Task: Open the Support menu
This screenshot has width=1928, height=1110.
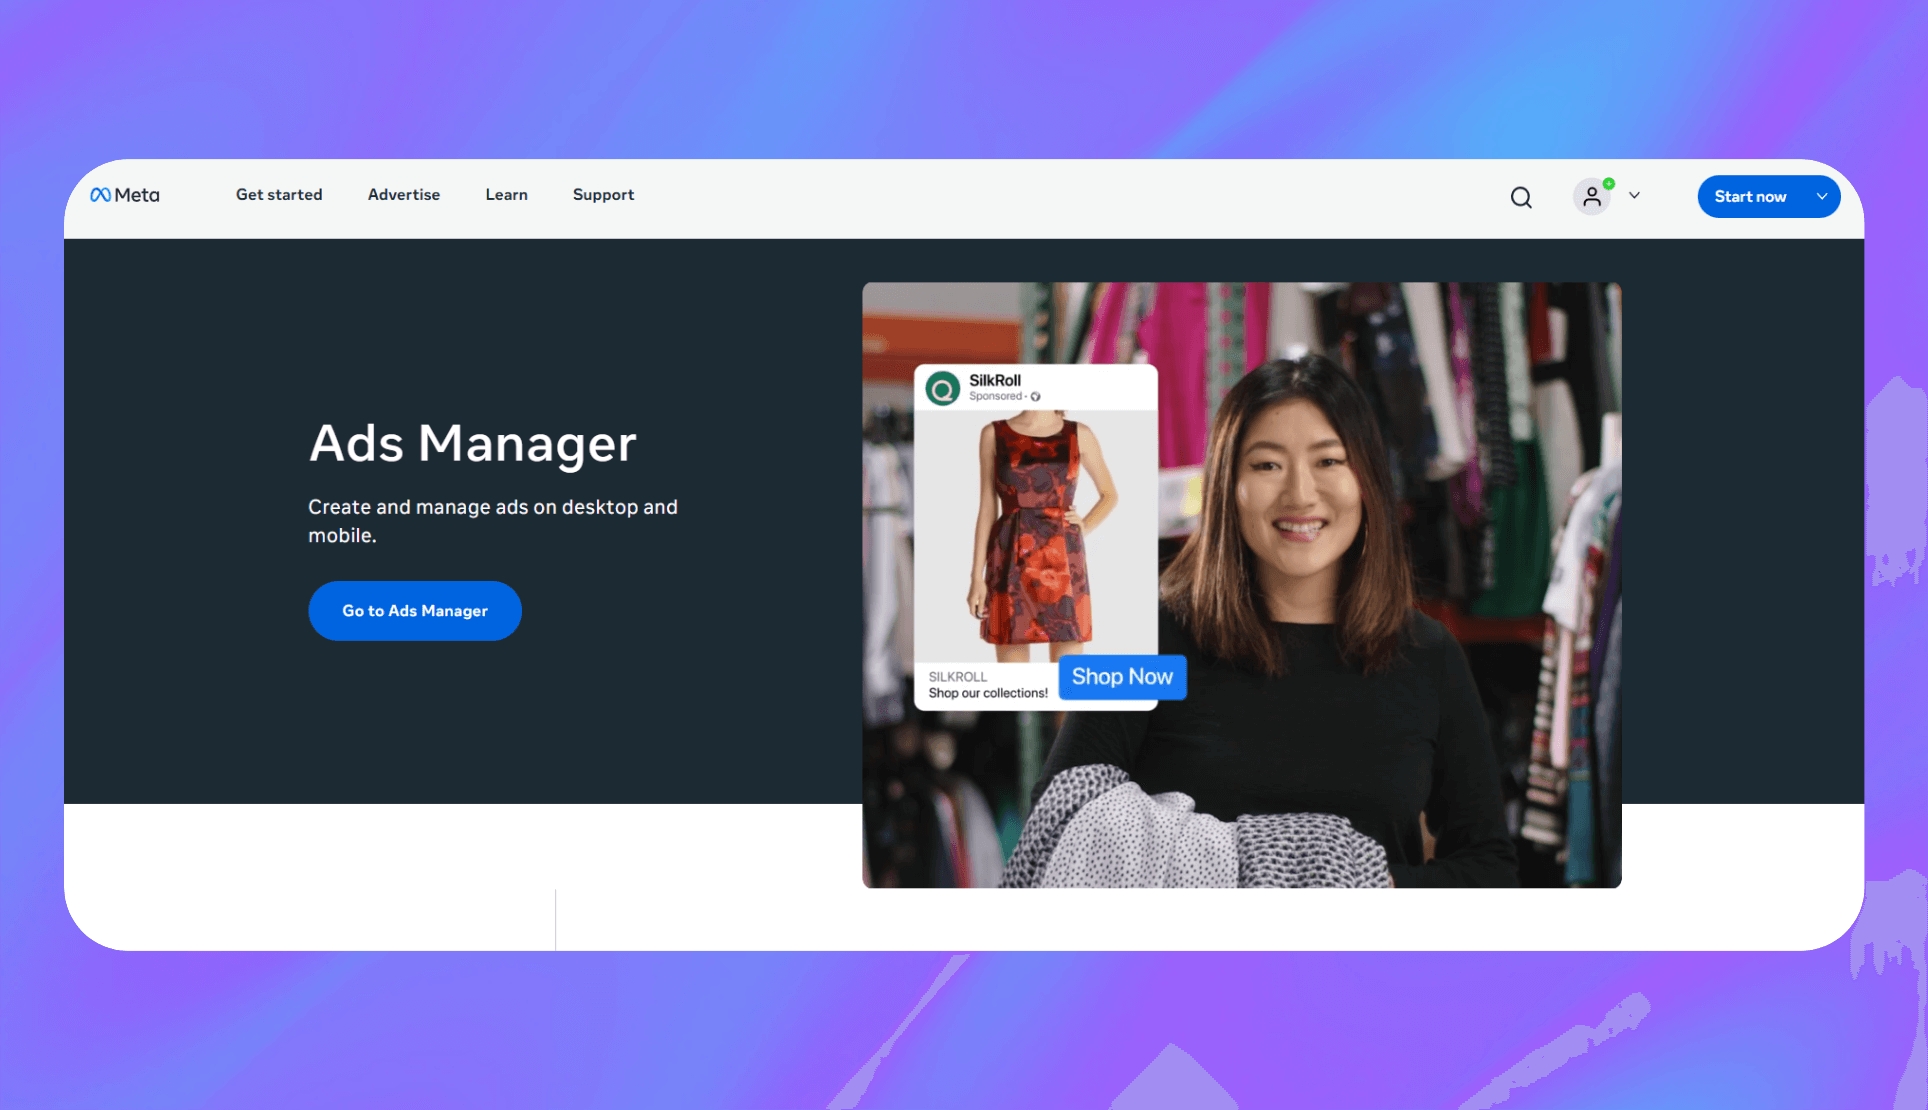Action: tap(603, 195)
